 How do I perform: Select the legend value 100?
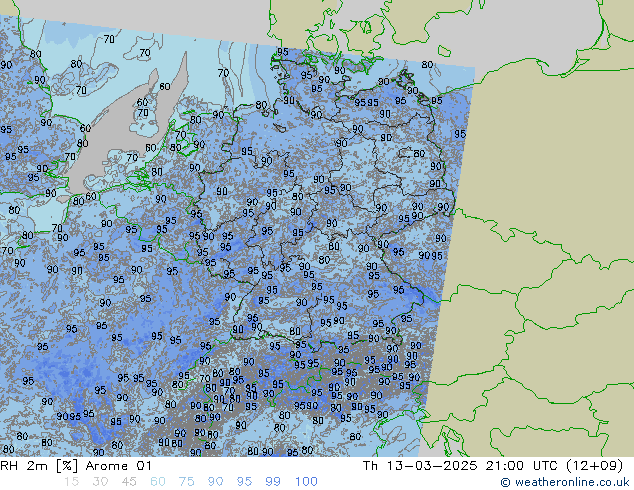306,482
